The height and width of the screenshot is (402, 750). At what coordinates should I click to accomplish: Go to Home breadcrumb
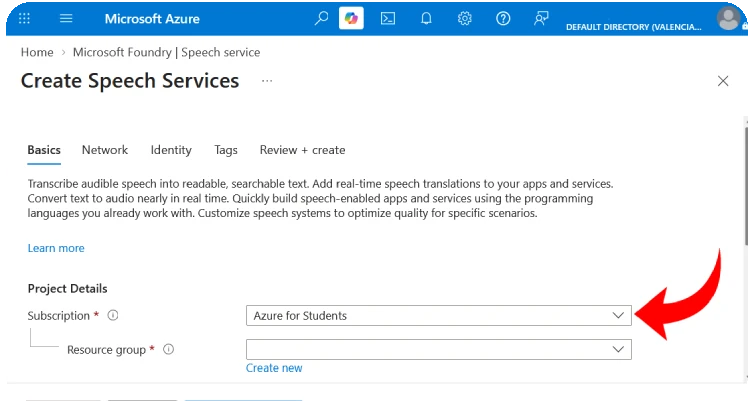[37, 52]
